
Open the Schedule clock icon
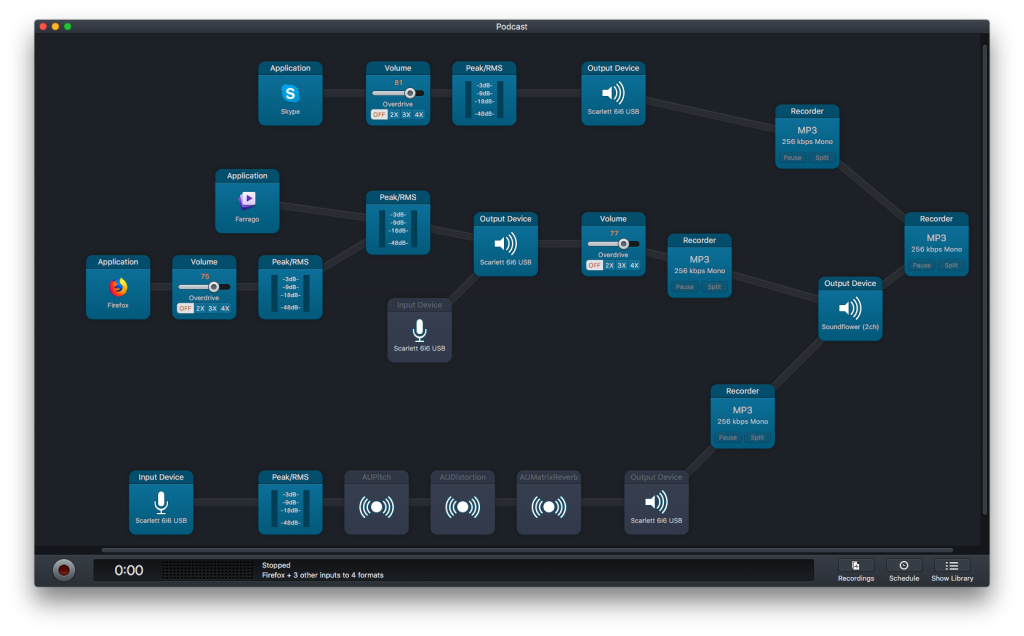point(904,565)
